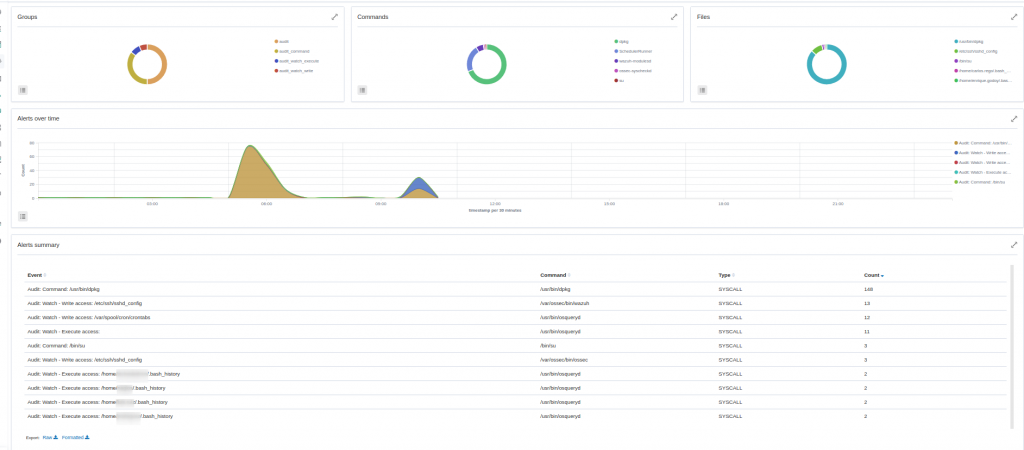1024x450 pixels.
Task: Sort table by Count column
Action: tap(873, 274)
